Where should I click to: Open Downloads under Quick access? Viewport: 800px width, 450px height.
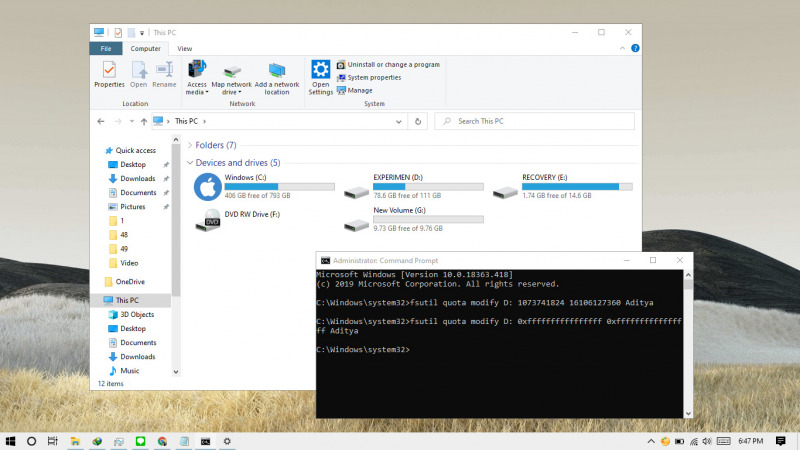click(132, 179)
